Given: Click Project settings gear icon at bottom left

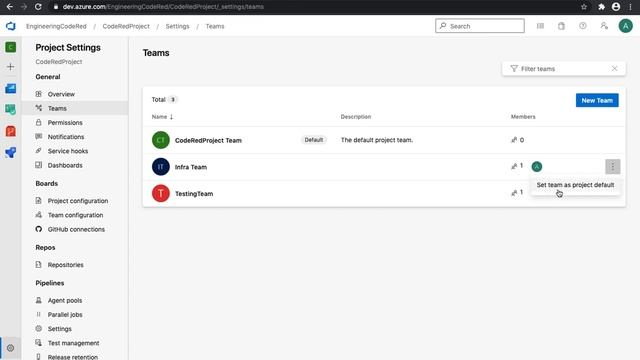Looking at the screenshot, I should (x=11, y=348).
